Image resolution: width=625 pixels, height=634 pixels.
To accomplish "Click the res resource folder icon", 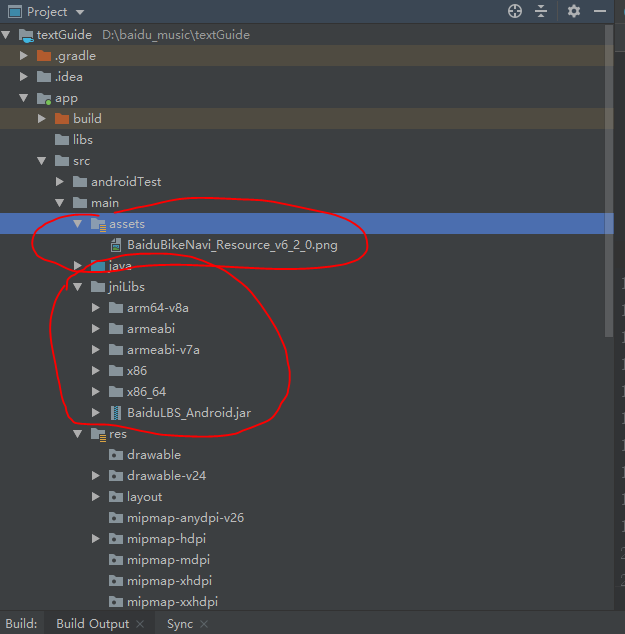I will tap(98, 434).
